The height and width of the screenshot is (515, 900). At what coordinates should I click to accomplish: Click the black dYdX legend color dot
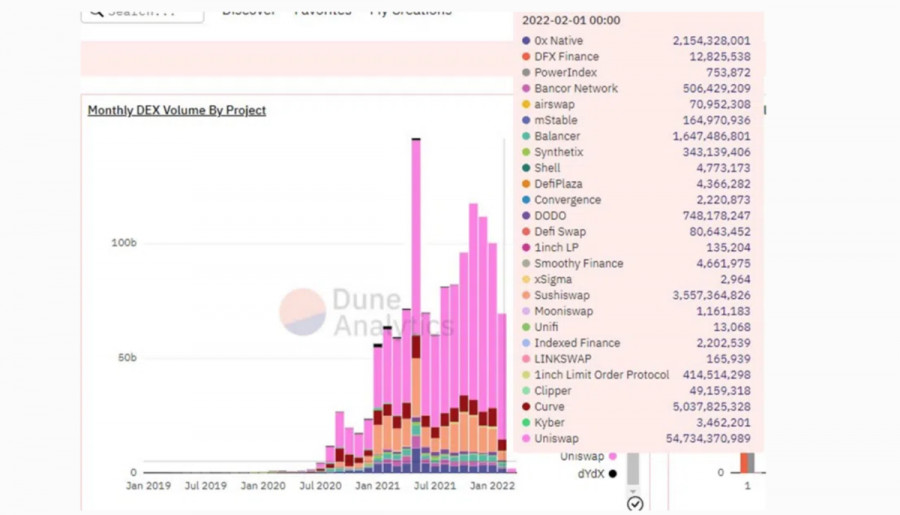(612, 474)
